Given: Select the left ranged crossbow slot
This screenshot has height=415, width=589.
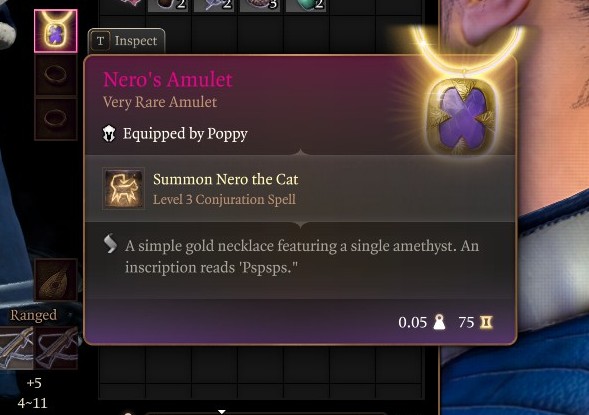Looking at the screenshot, I should [x=17, y=347].
